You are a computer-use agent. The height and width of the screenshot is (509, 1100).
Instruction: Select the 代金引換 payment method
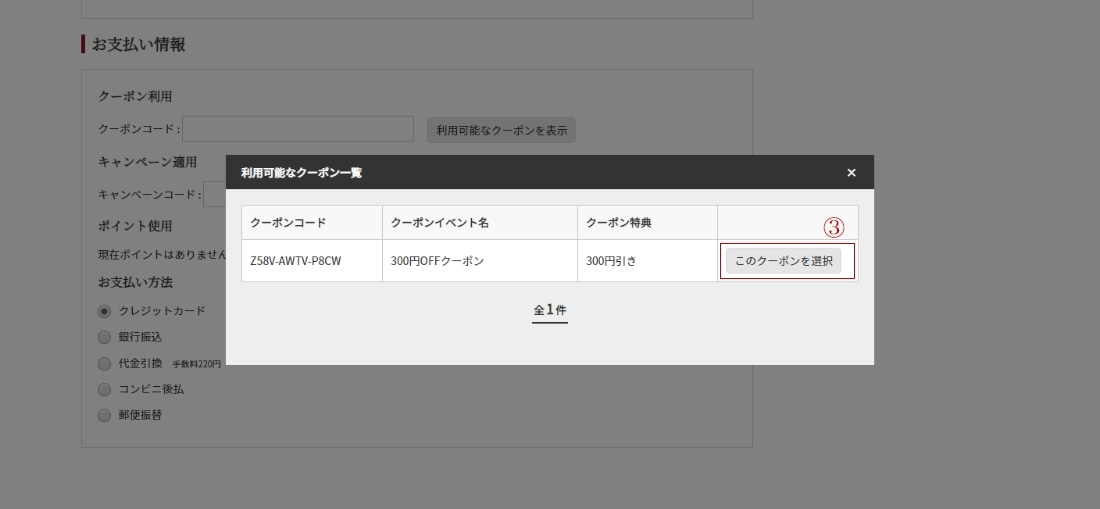tap(105, 363)
